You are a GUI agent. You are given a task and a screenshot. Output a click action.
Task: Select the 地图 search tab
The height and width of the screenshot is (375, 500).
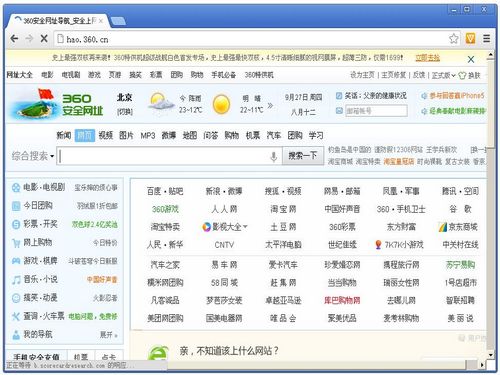[190, 135]
